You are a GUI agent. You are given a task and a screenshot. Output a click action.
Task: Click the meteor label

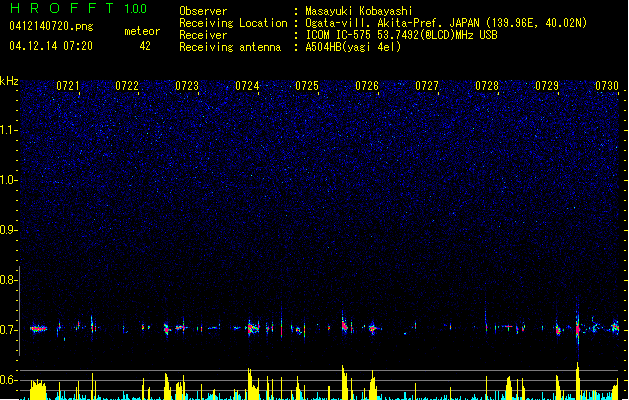(x=142, y=31)
